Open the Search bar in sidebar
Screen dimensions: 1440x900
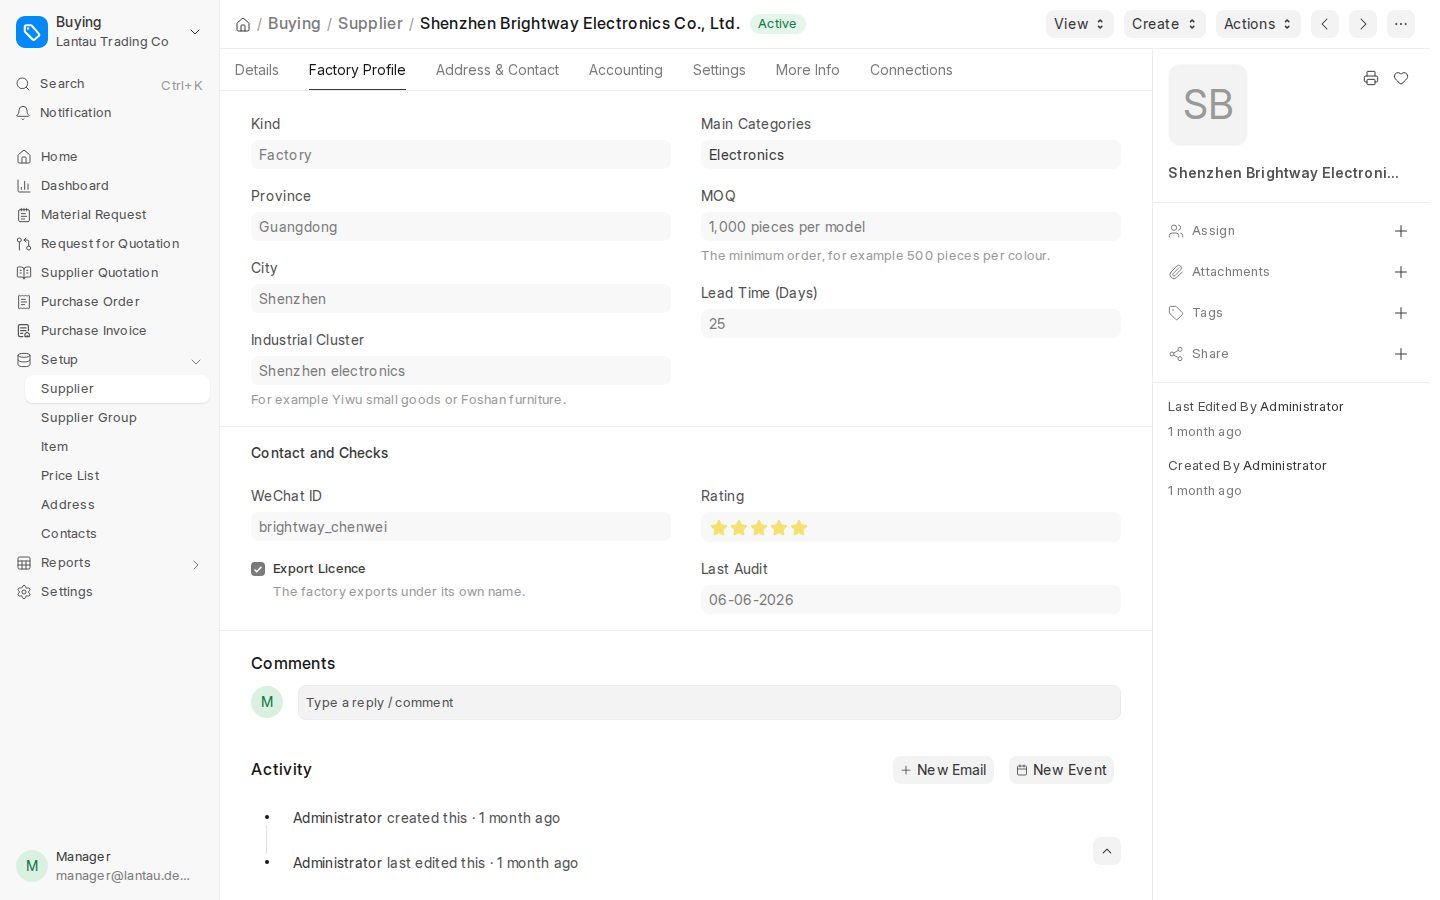click(109, 84)
